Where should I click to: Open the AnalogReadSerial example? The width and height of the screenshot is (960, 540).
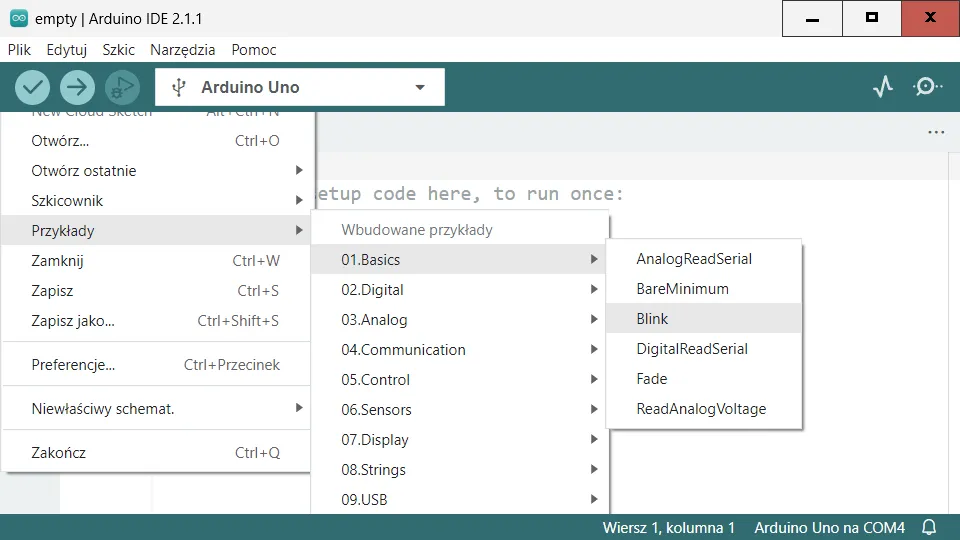click(x=703, y=259)
